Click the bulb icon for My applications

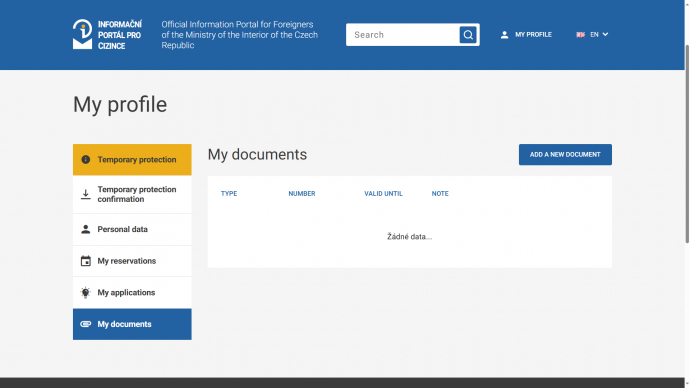[x=85, y=293]
